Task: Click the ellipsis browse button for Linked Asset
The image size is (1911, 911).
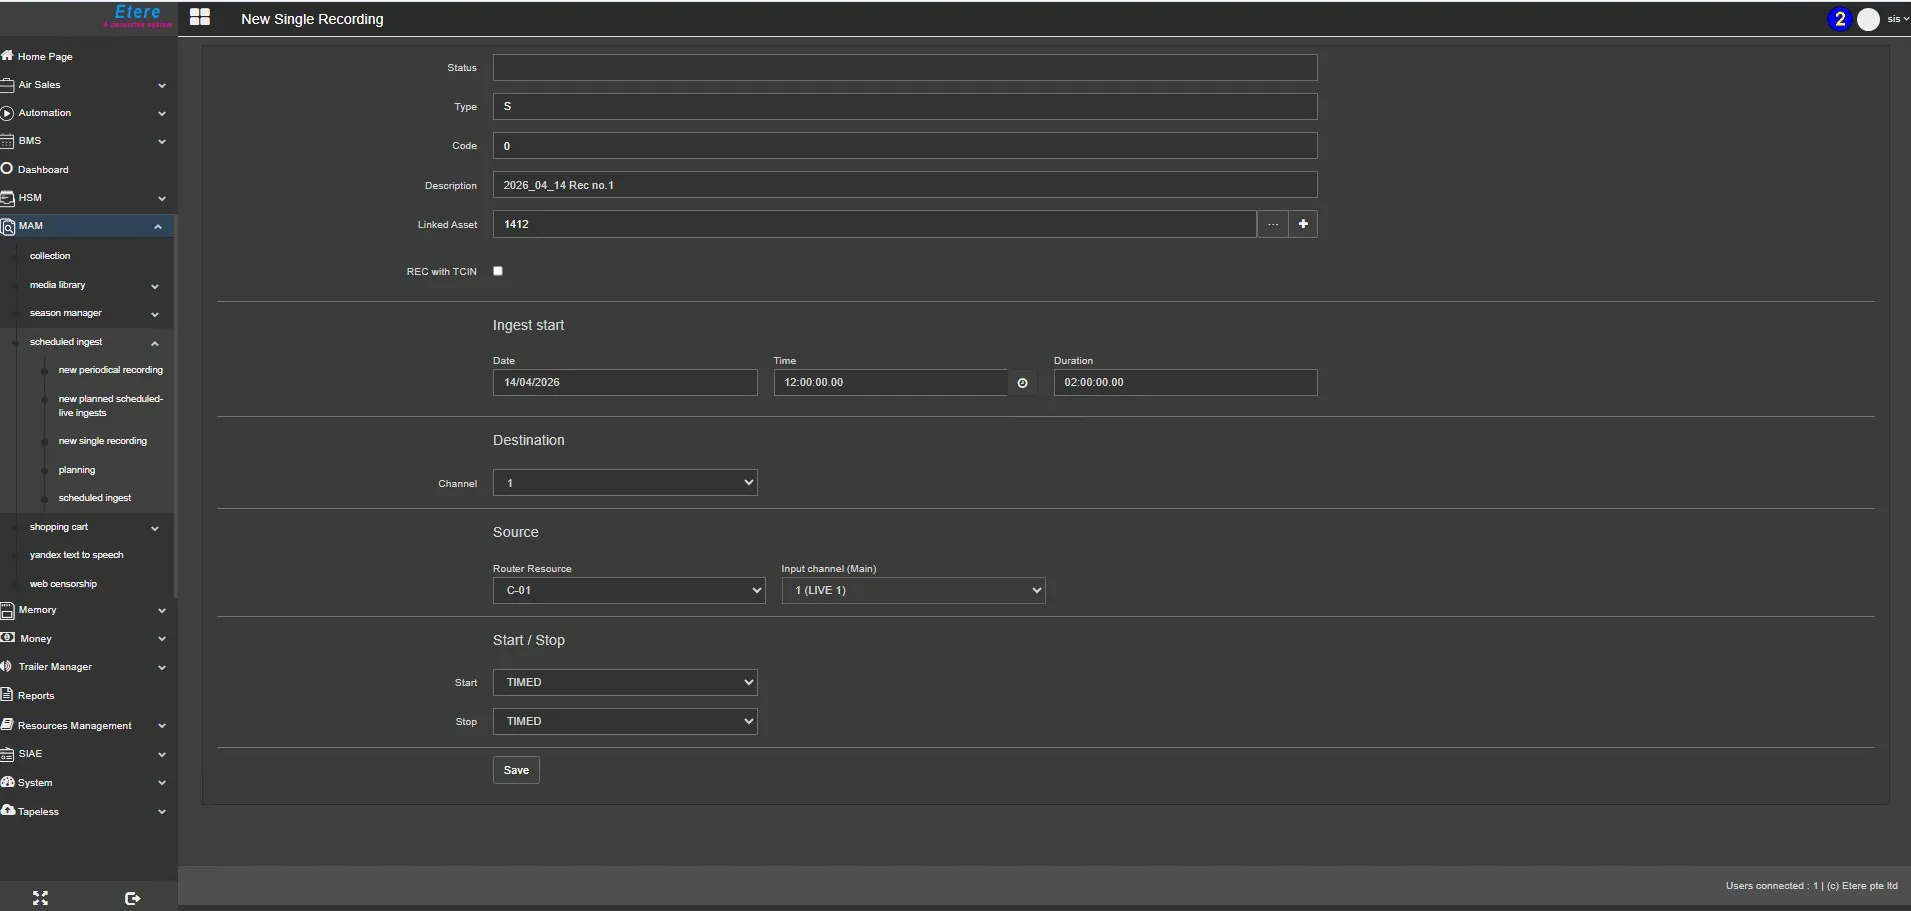Action: click(x=1272, y=224)
